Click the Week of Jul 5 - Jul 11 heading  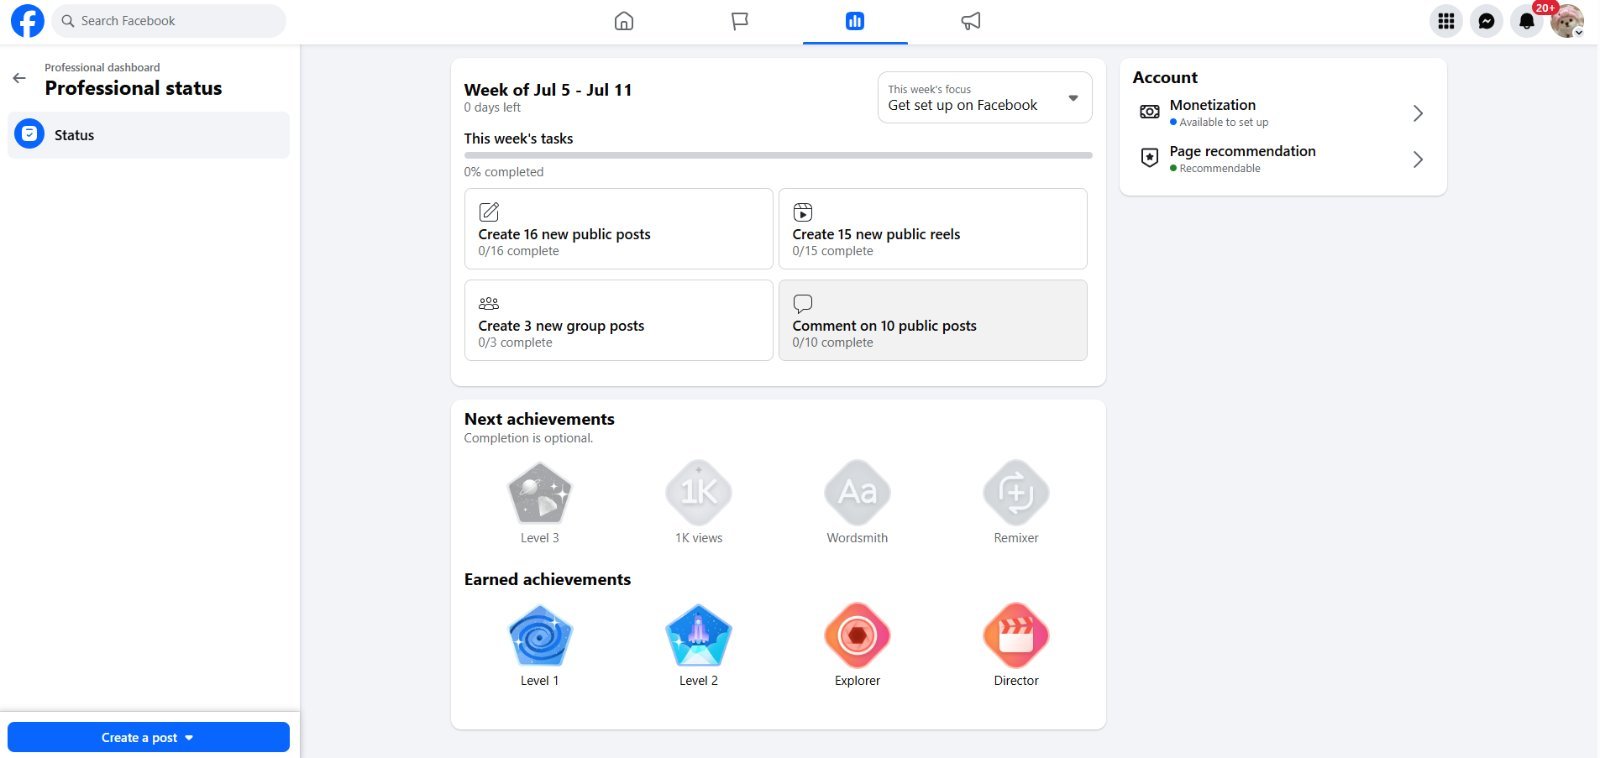548,90
